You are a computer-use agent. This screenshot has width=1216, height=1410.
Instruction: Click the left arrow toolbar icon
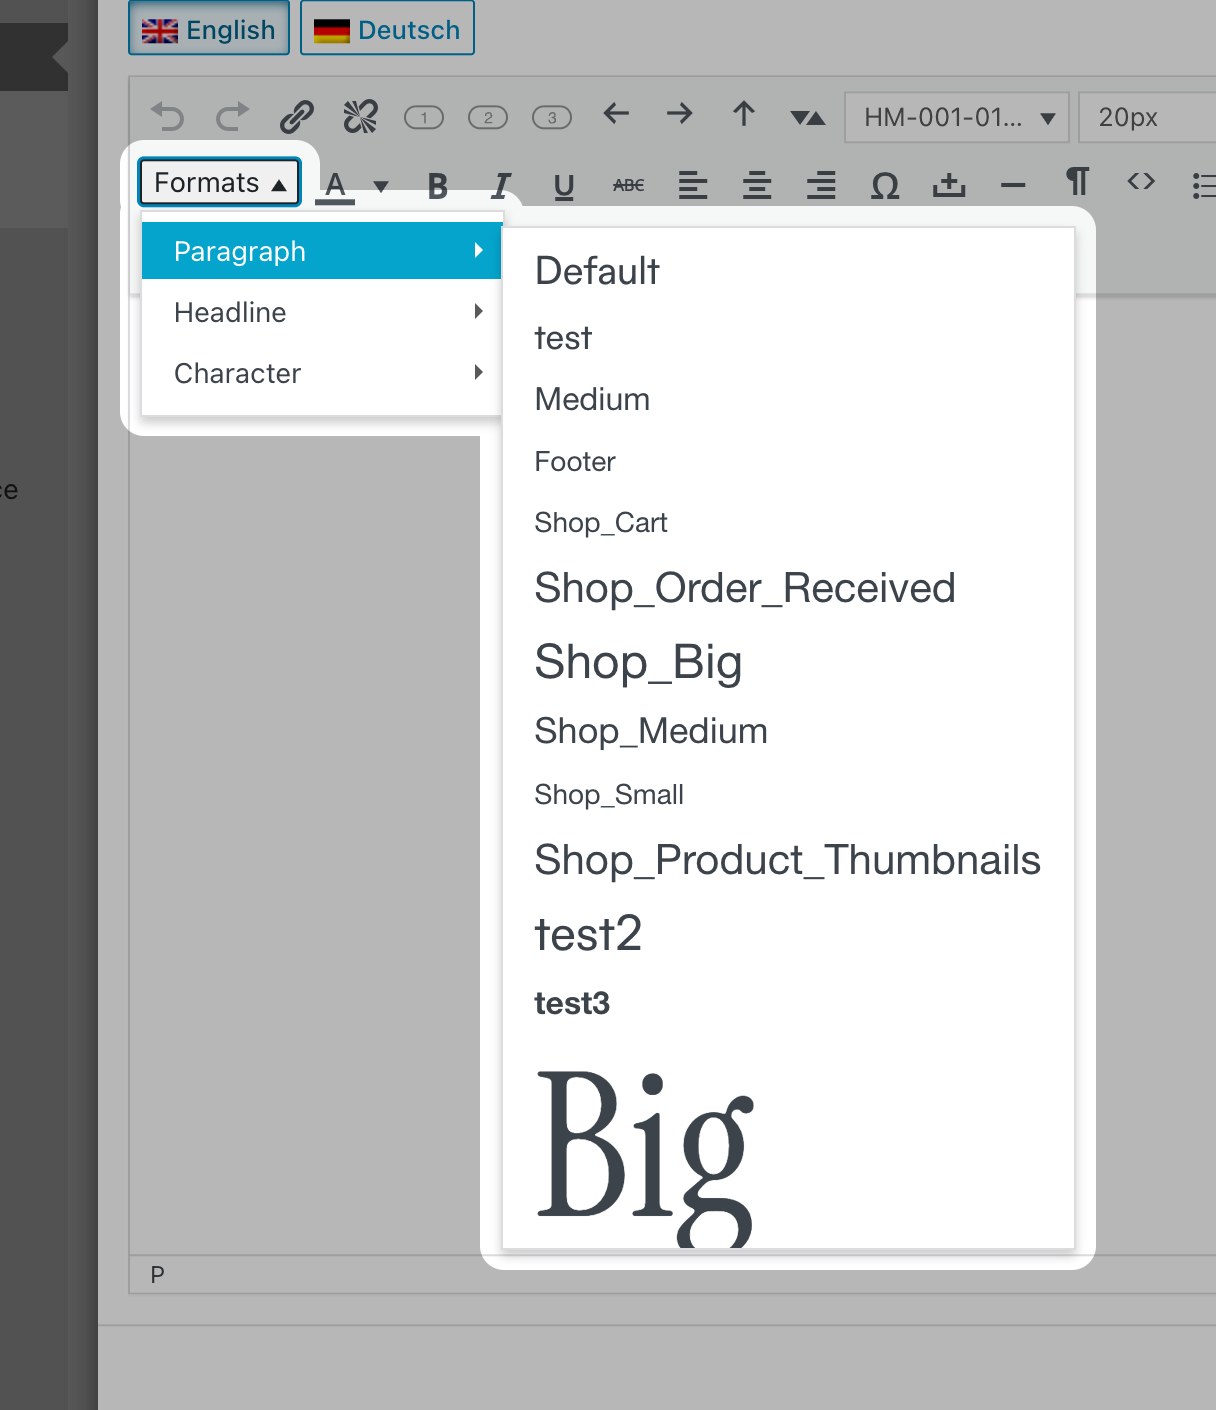point(616,114)
